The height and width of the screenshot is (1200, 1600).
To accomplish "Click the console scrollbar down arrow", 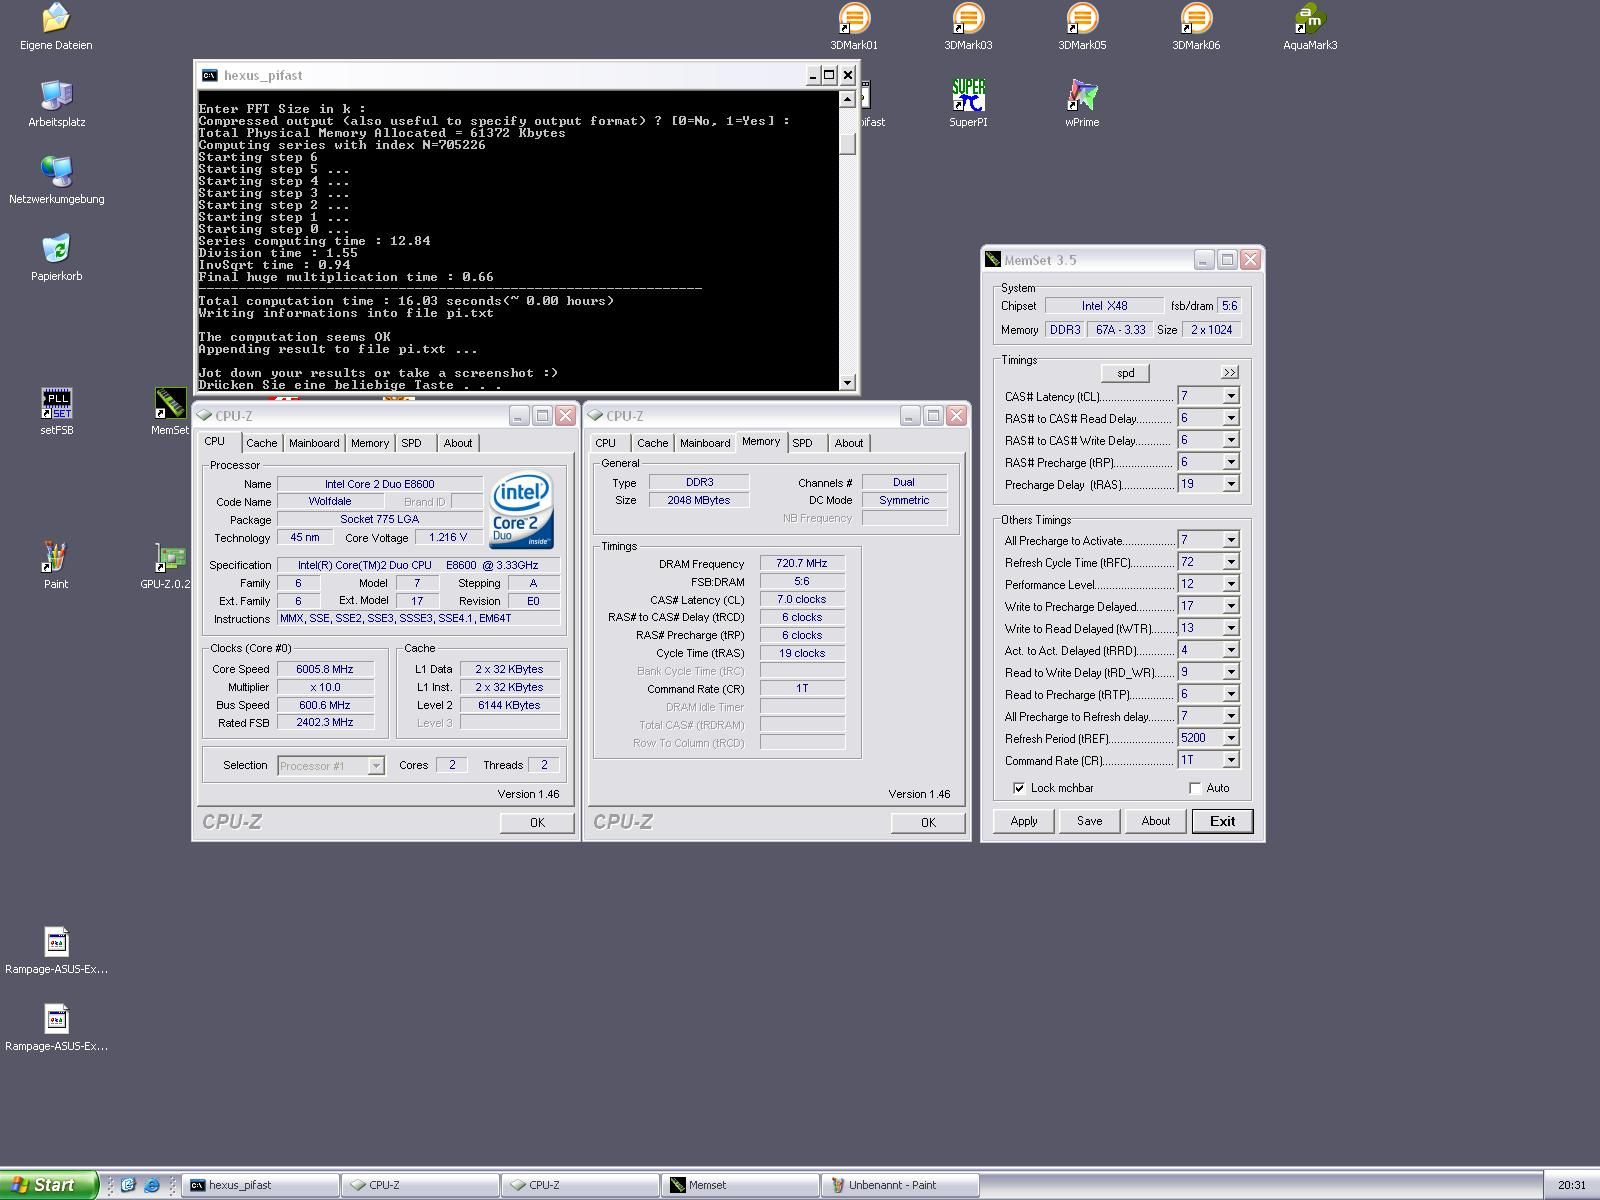I will coord(848,382).
